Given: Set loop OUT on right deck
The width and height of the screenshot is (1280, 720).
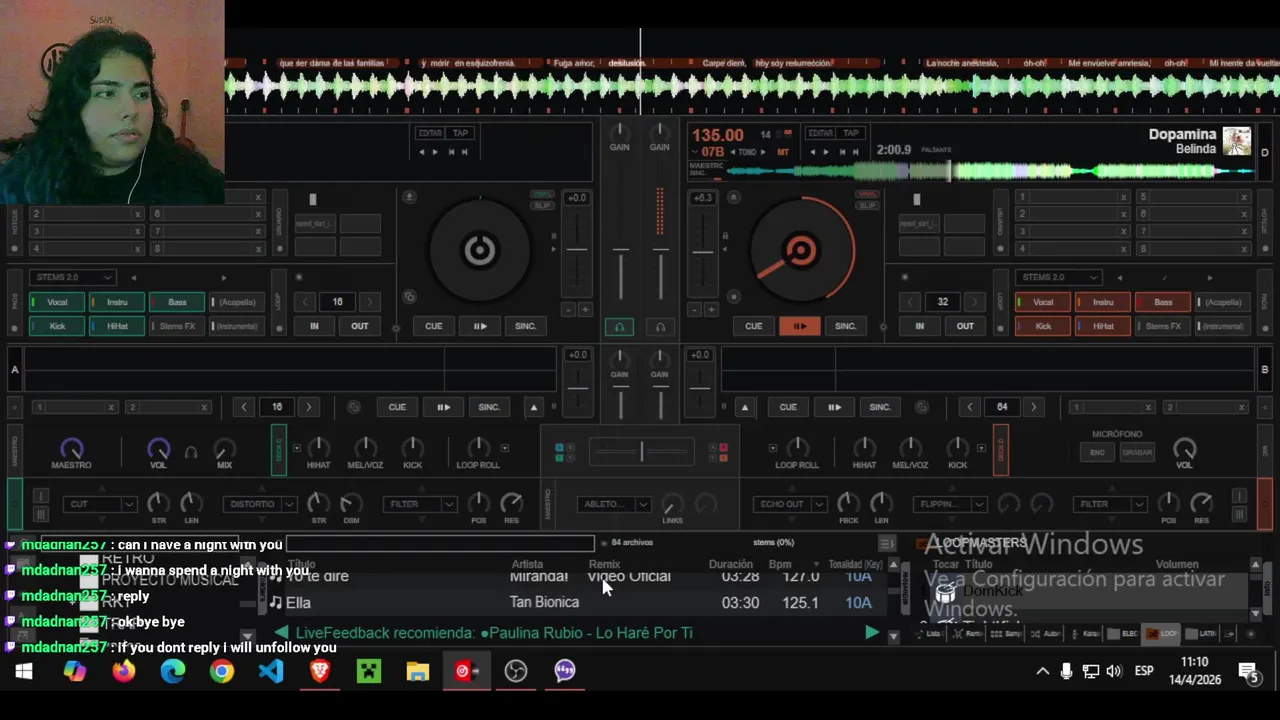Looking at the screenshot, I should click(965, 326).
